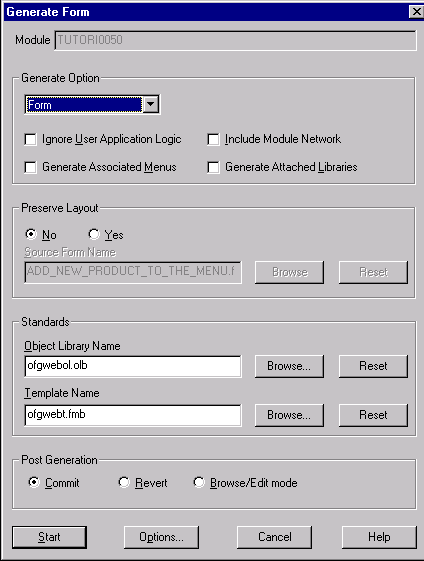Screen dimensions: 424x561
Task: Select Commit post generation option
Action: (x=34, y=482)
